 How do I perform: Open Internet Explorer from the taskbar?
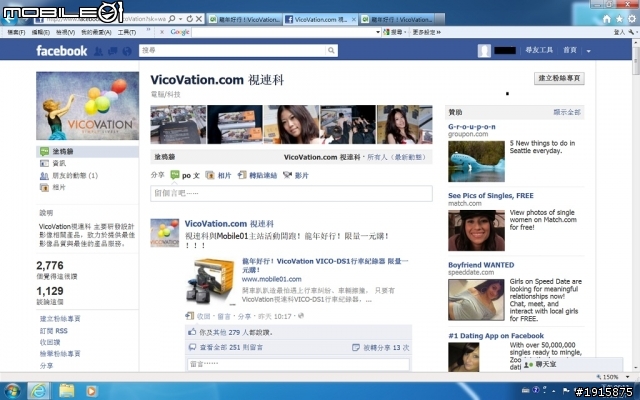coord(39,391)
